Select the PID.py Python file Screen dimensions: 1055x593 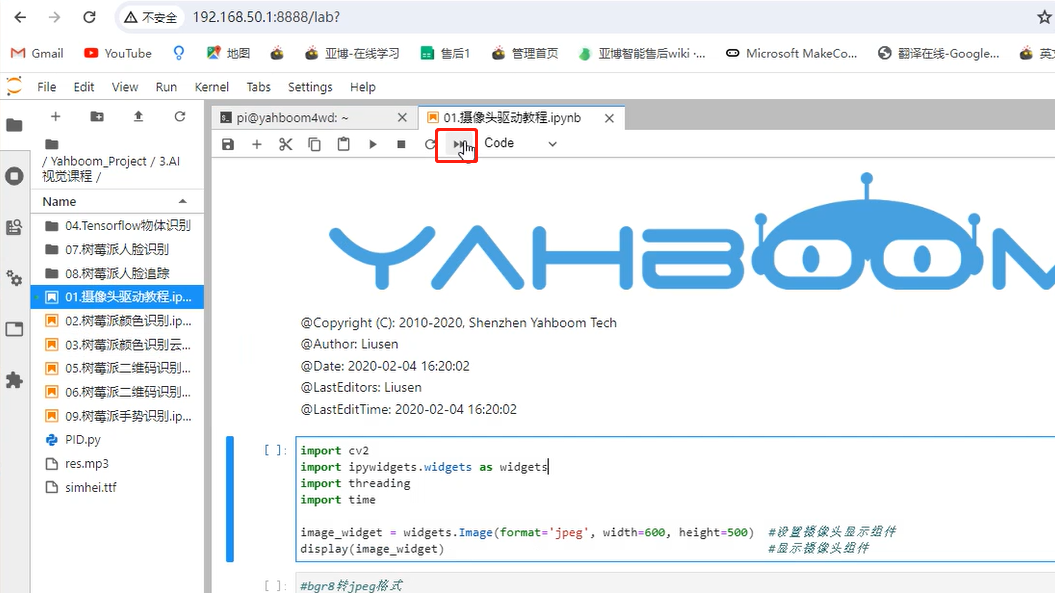click(118, 440)
